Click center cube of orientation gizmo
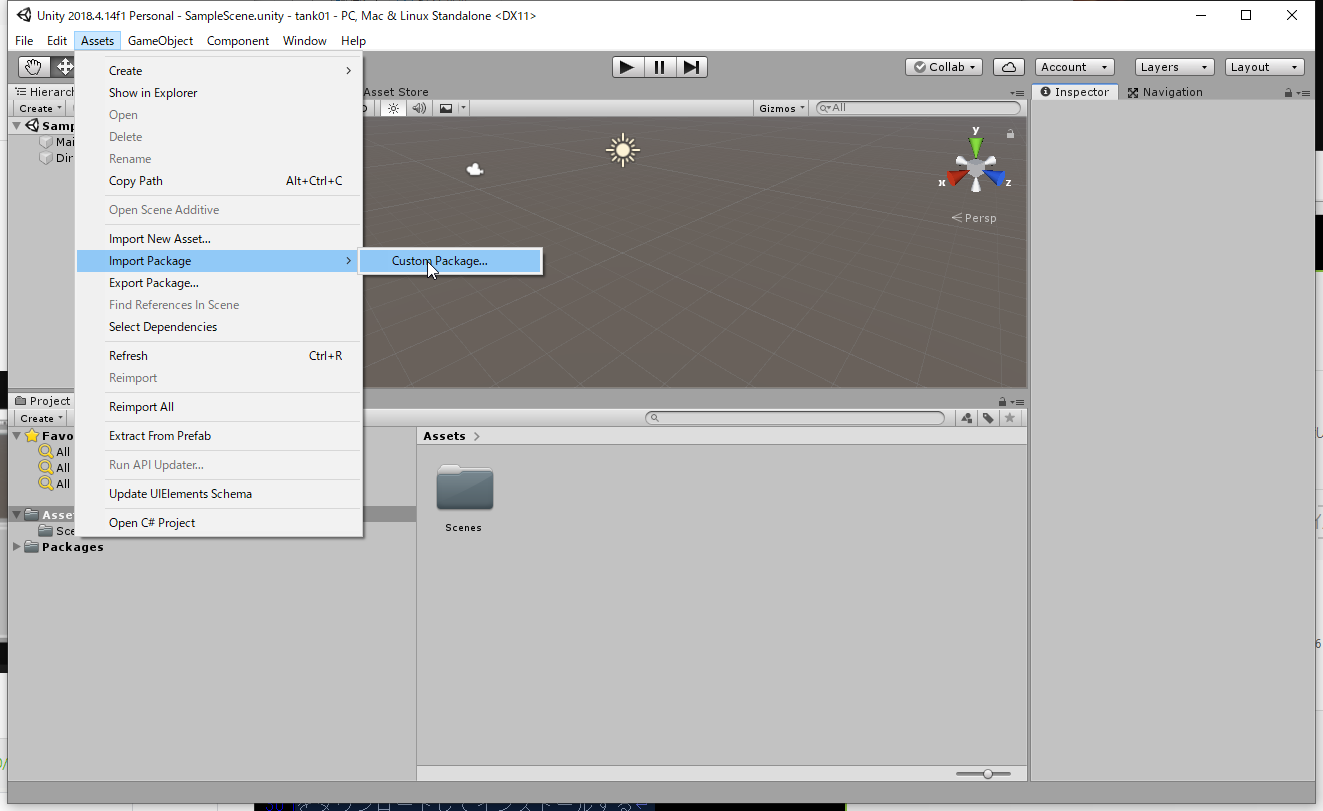This screenshot has width=1323, height=811. click(x=975, y=169)
